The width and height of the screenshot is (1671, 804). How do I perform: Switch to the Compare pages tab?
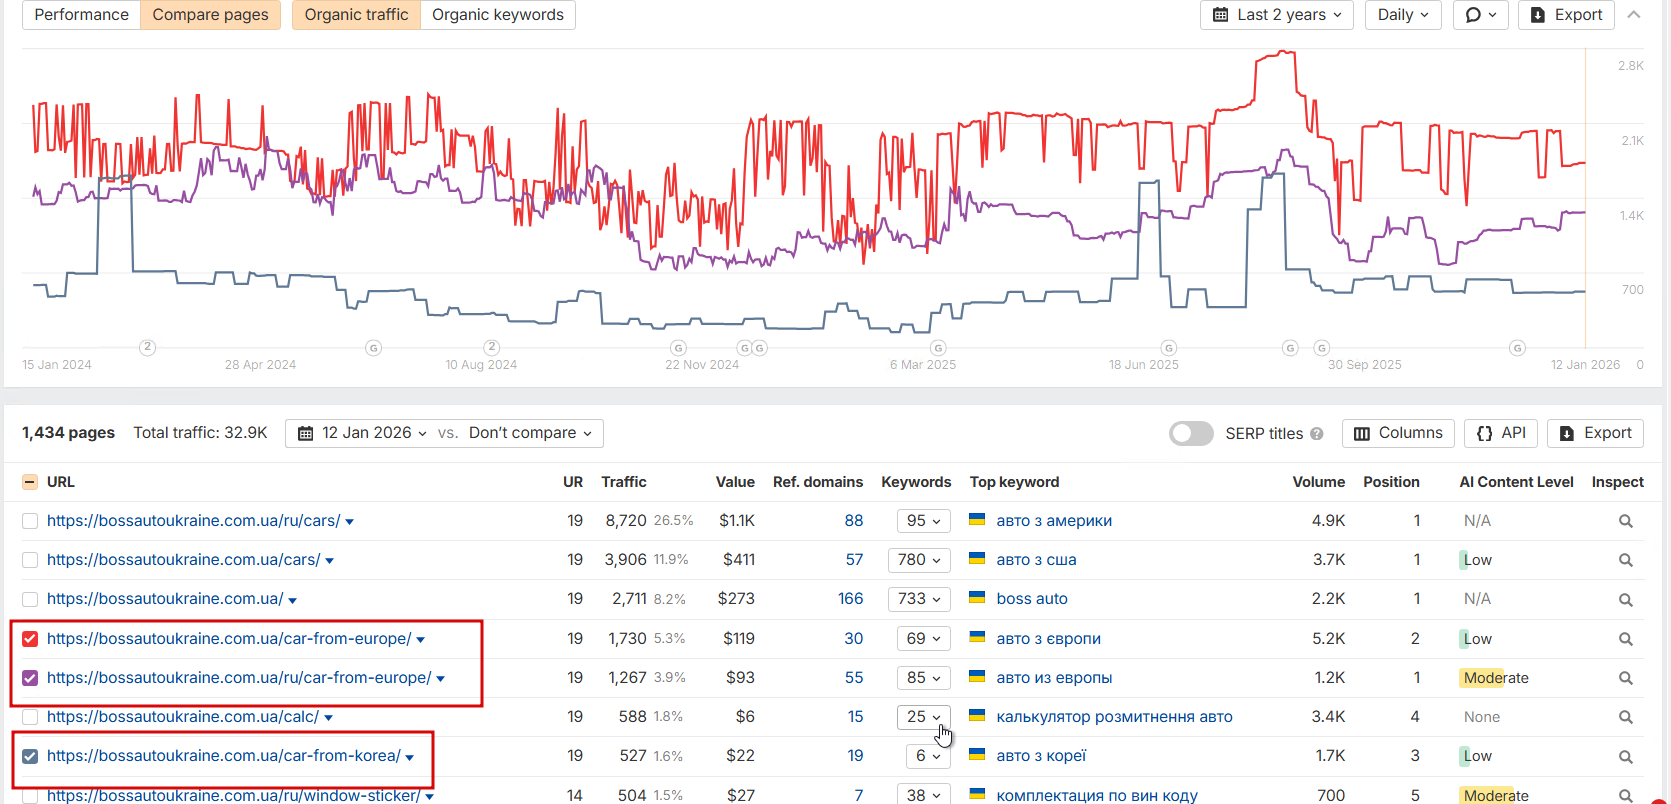[x=210, y=15]
